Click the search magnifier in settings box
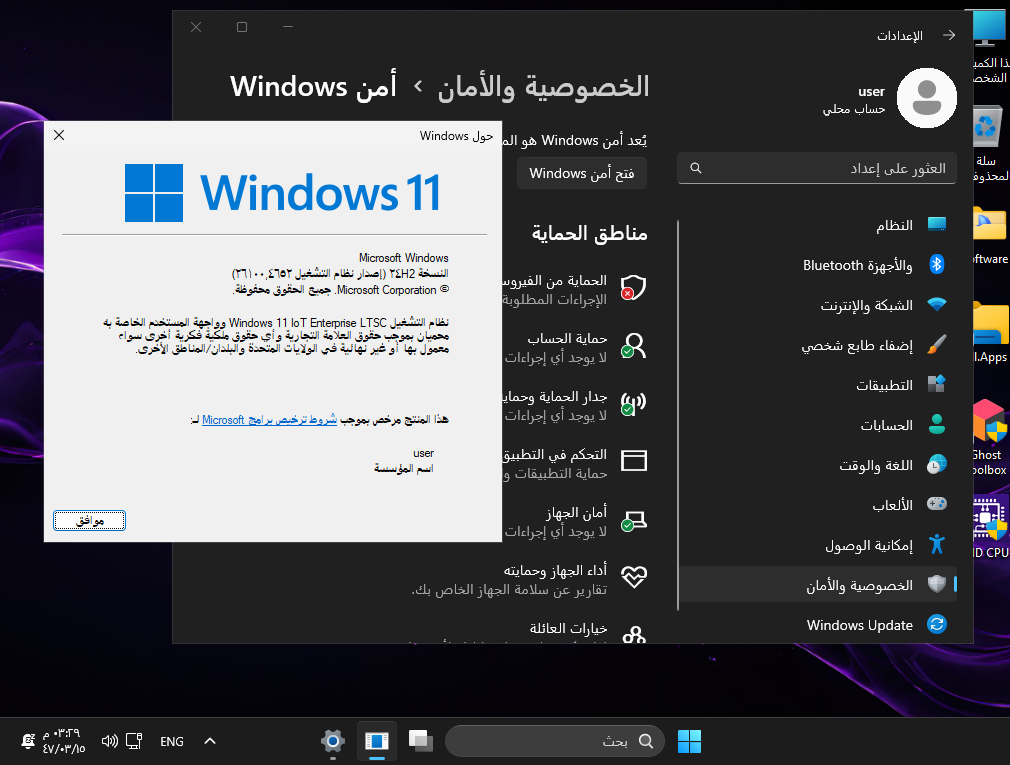Screen dimensions: 1010x765 [696, 168]
